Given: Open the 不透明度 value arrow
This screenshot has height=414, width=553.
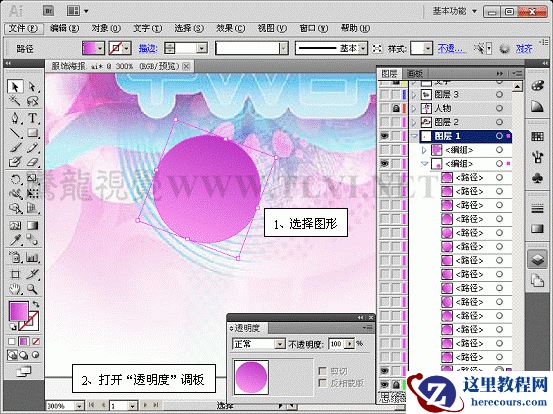Looking at the screenshot, I should coord(350,344).
